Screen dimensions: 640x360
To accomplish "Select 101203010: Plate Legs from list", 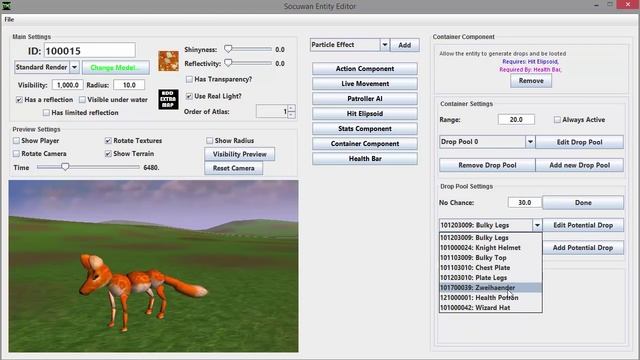I will [x=491, y=278].
